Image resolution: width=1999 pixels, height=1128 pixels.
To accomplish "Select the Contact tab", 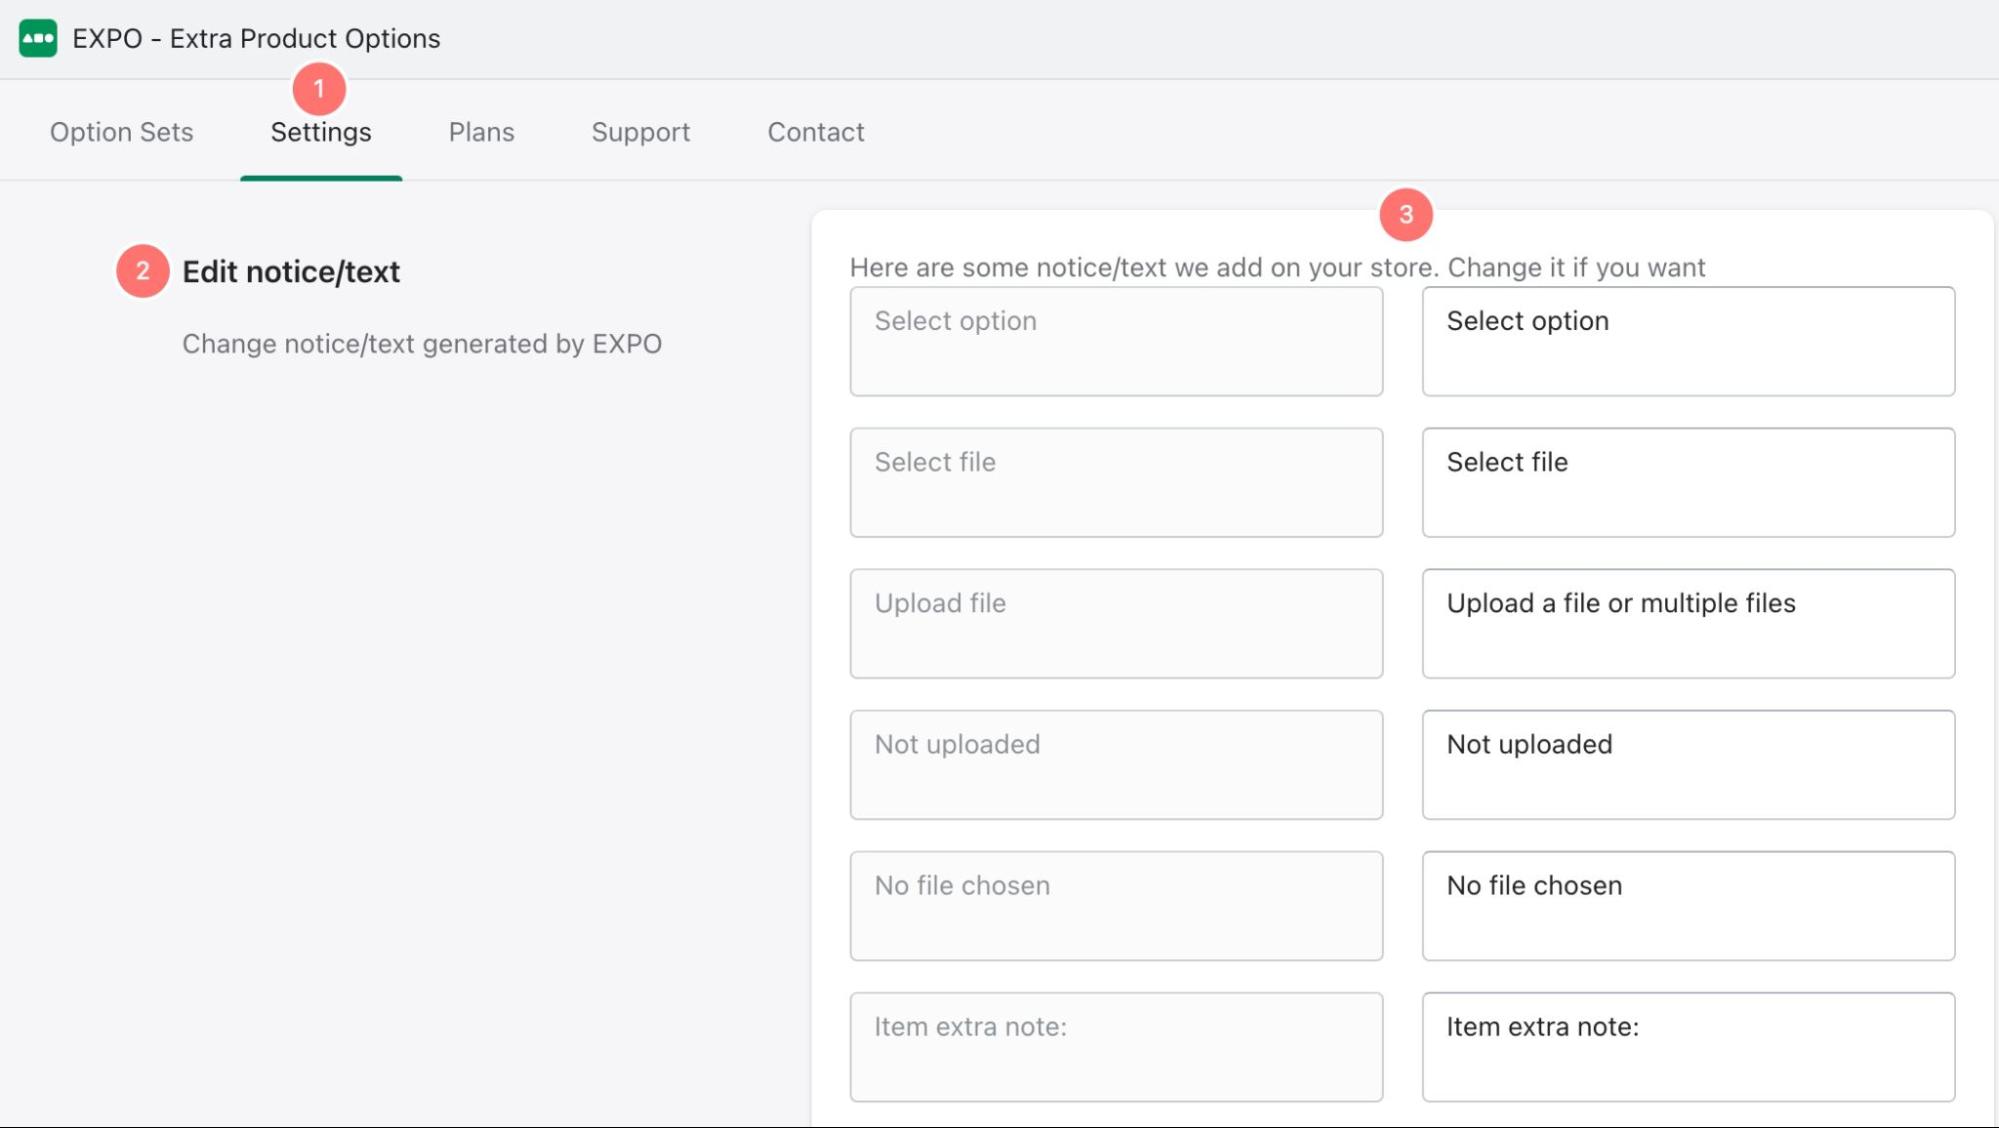I will 816,132.
